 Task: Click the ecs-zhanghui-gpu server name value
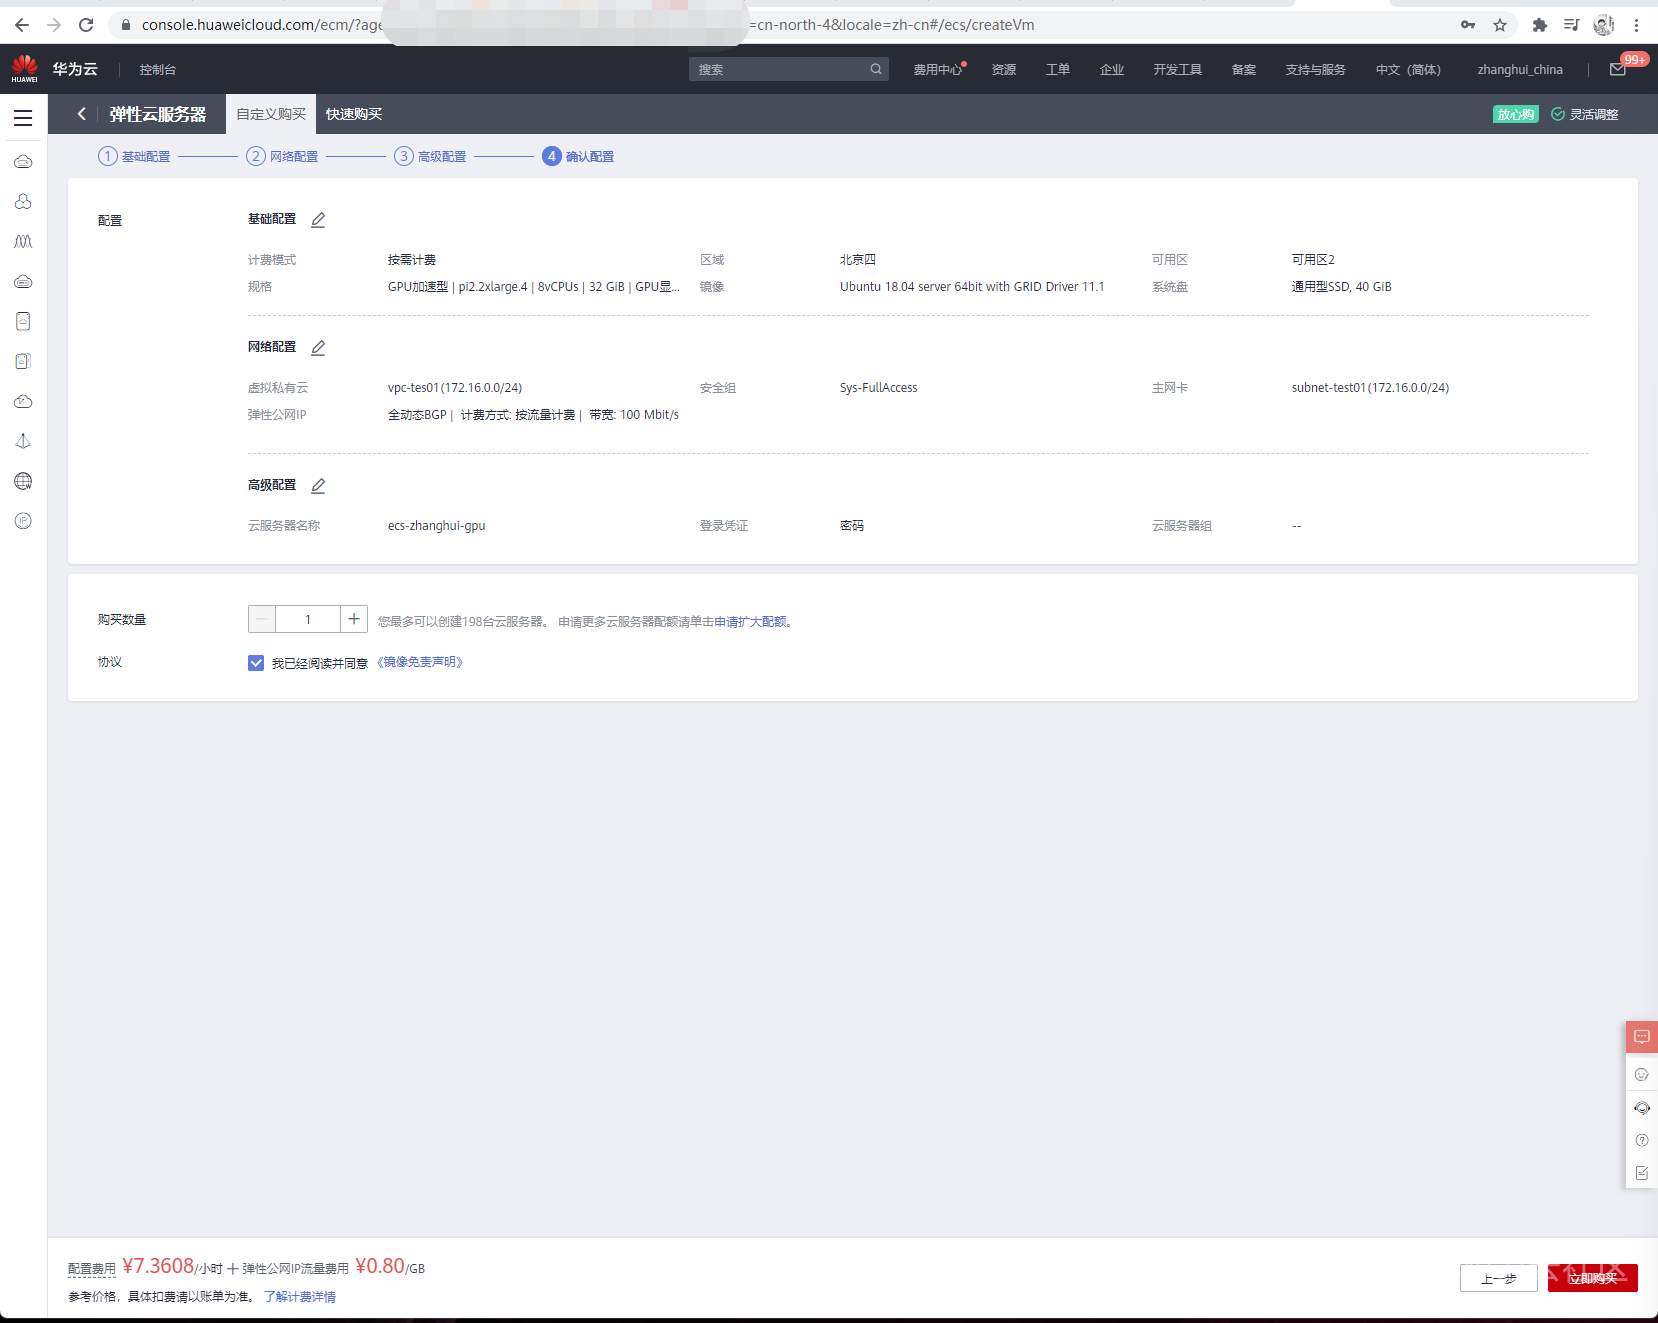(437, 525)
